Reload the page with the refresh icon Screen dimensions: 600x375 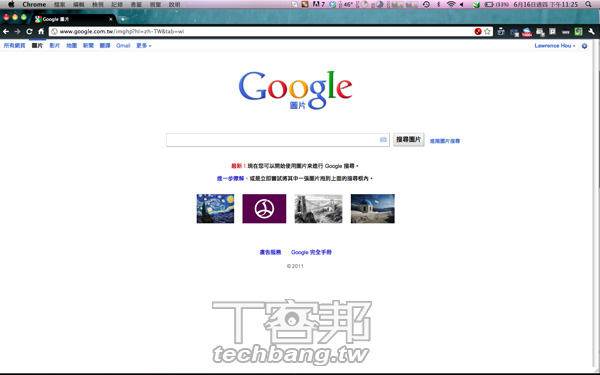(x=29, y=31)
